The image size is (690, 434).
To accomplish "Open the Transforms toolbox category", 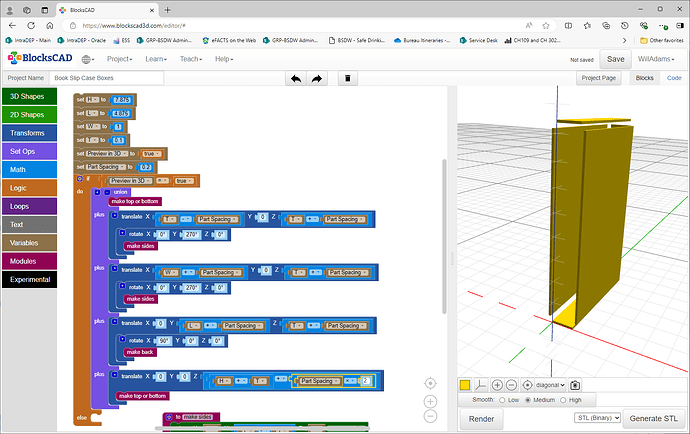I will tap(29, 133).
